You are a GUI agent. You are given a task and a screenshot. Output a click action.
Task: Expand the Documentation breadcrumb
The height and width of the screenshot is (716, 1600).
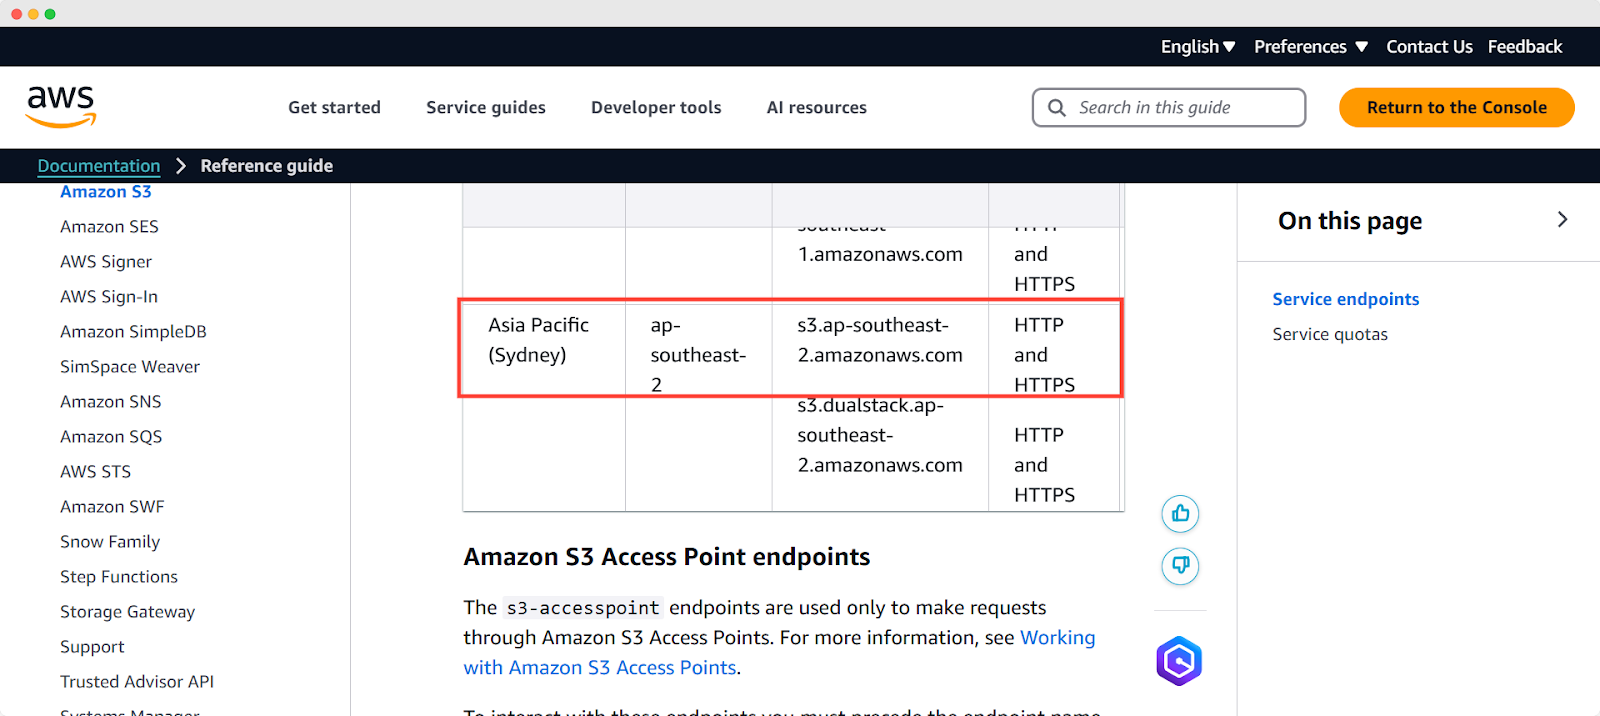point(98,165)
